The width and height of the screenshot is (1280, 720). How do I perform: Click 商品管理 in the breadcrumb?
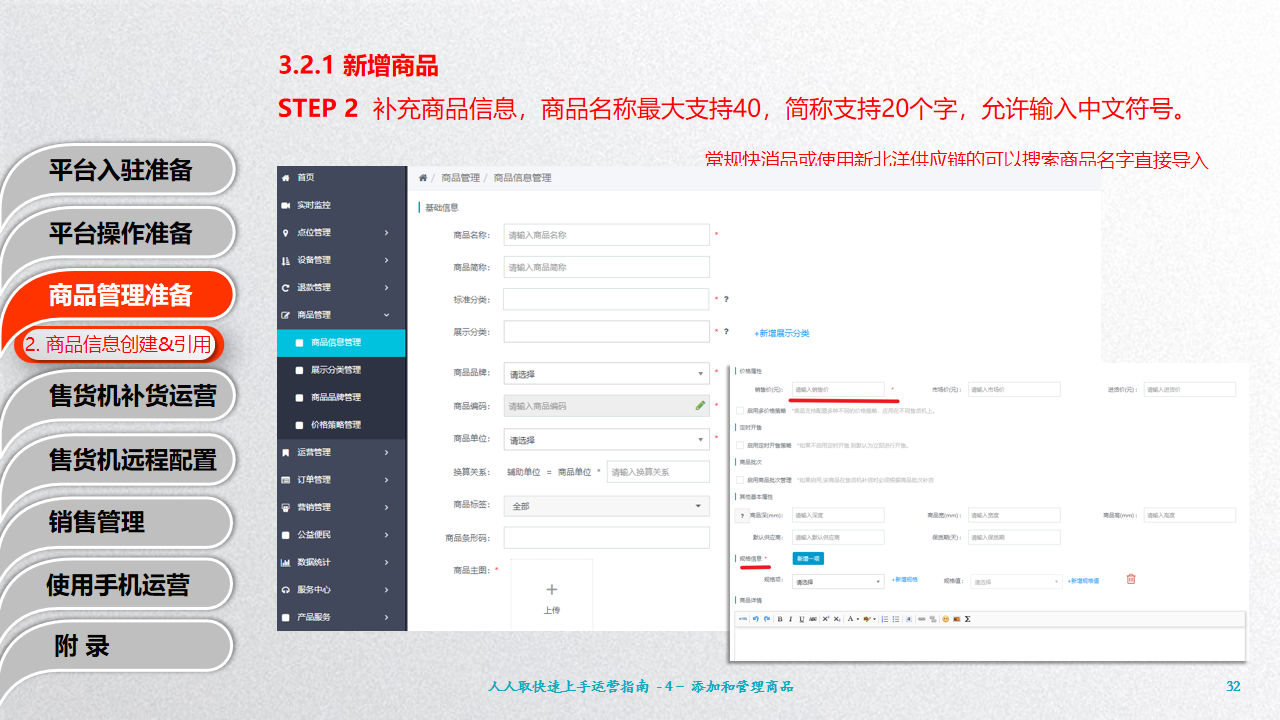(459, 178)
